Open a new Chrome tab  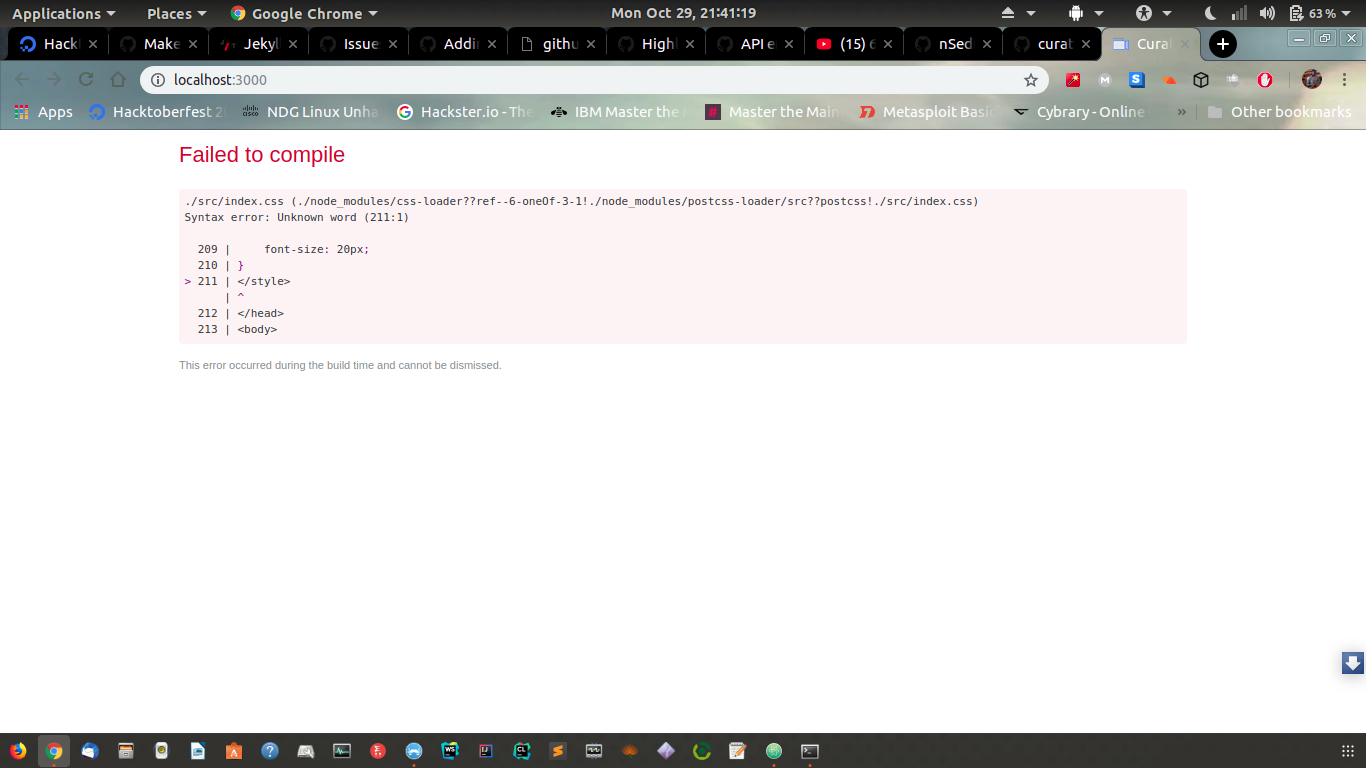1222,44
